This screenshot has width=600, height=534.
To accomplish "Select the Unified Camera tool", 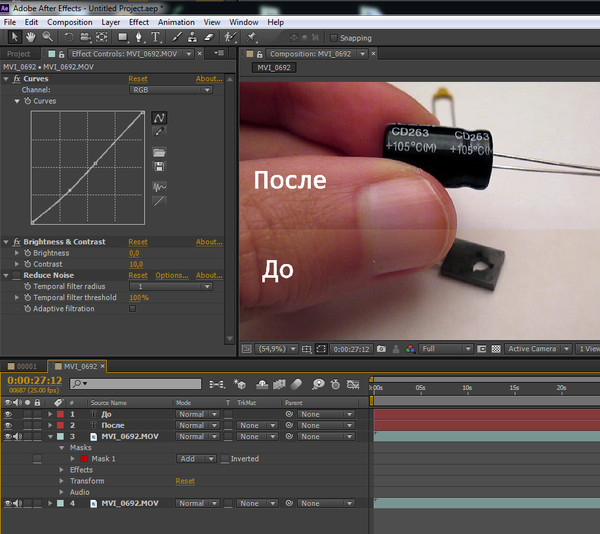I will click(85, 37).
